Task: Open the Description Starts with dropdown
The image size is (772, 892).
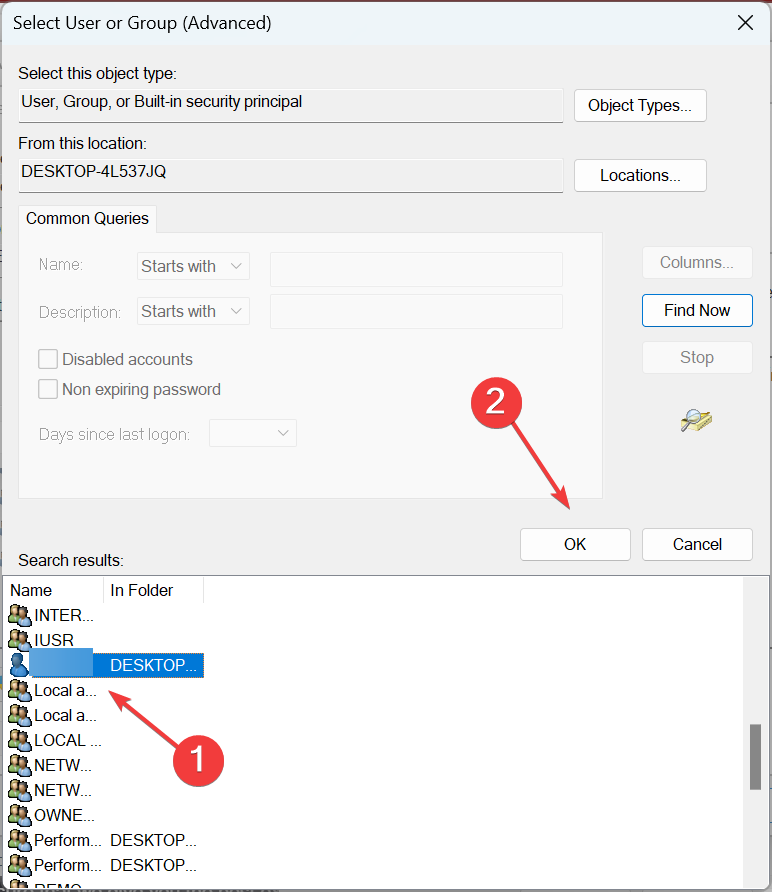Action: pyautogui.click(x=193, y=311)
